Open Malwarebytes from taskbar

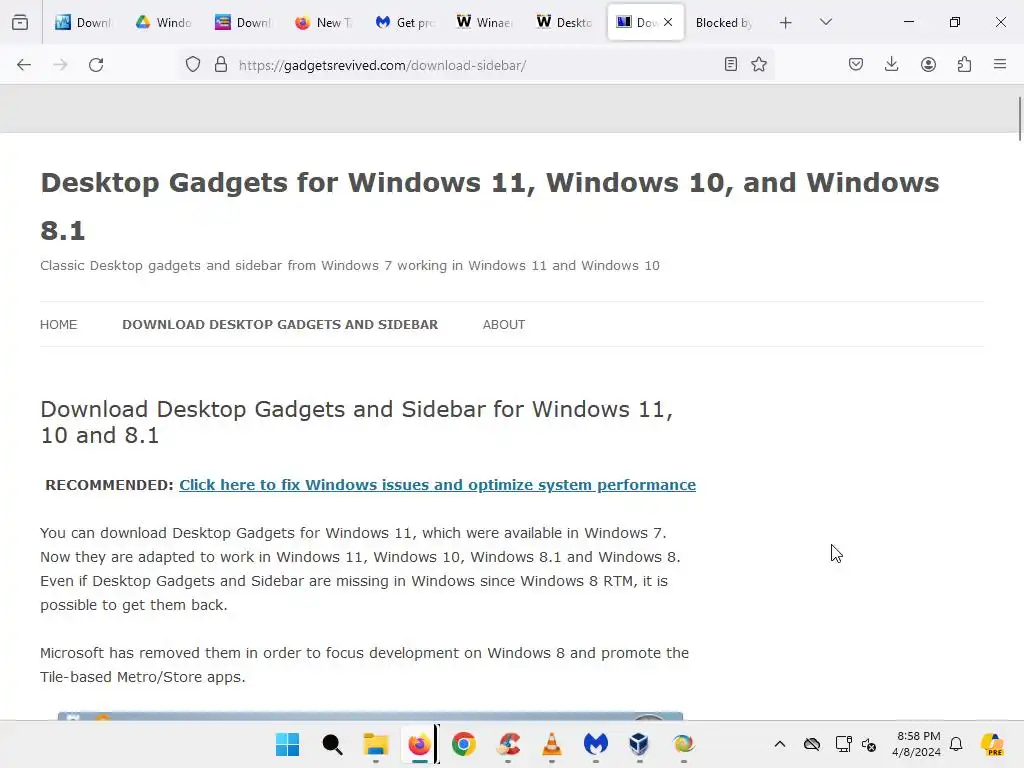point(596,744)
